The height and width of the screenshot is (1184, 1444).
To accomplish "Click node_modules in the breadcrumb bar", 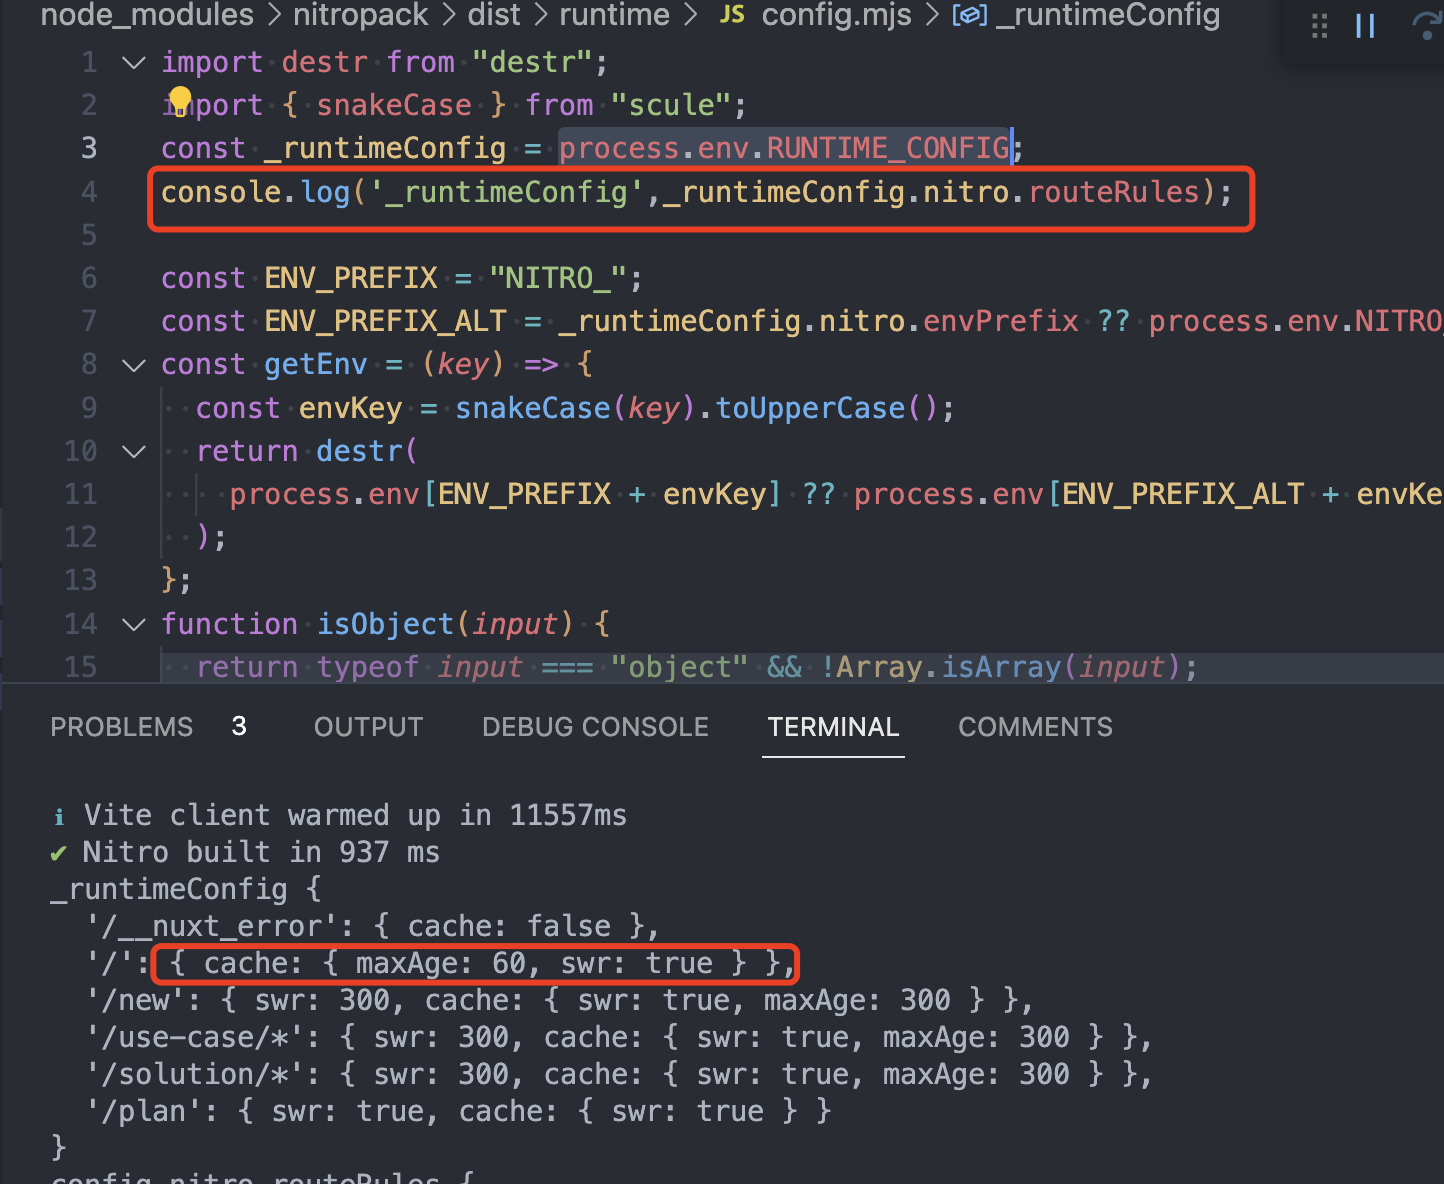I will coord(147,16).
